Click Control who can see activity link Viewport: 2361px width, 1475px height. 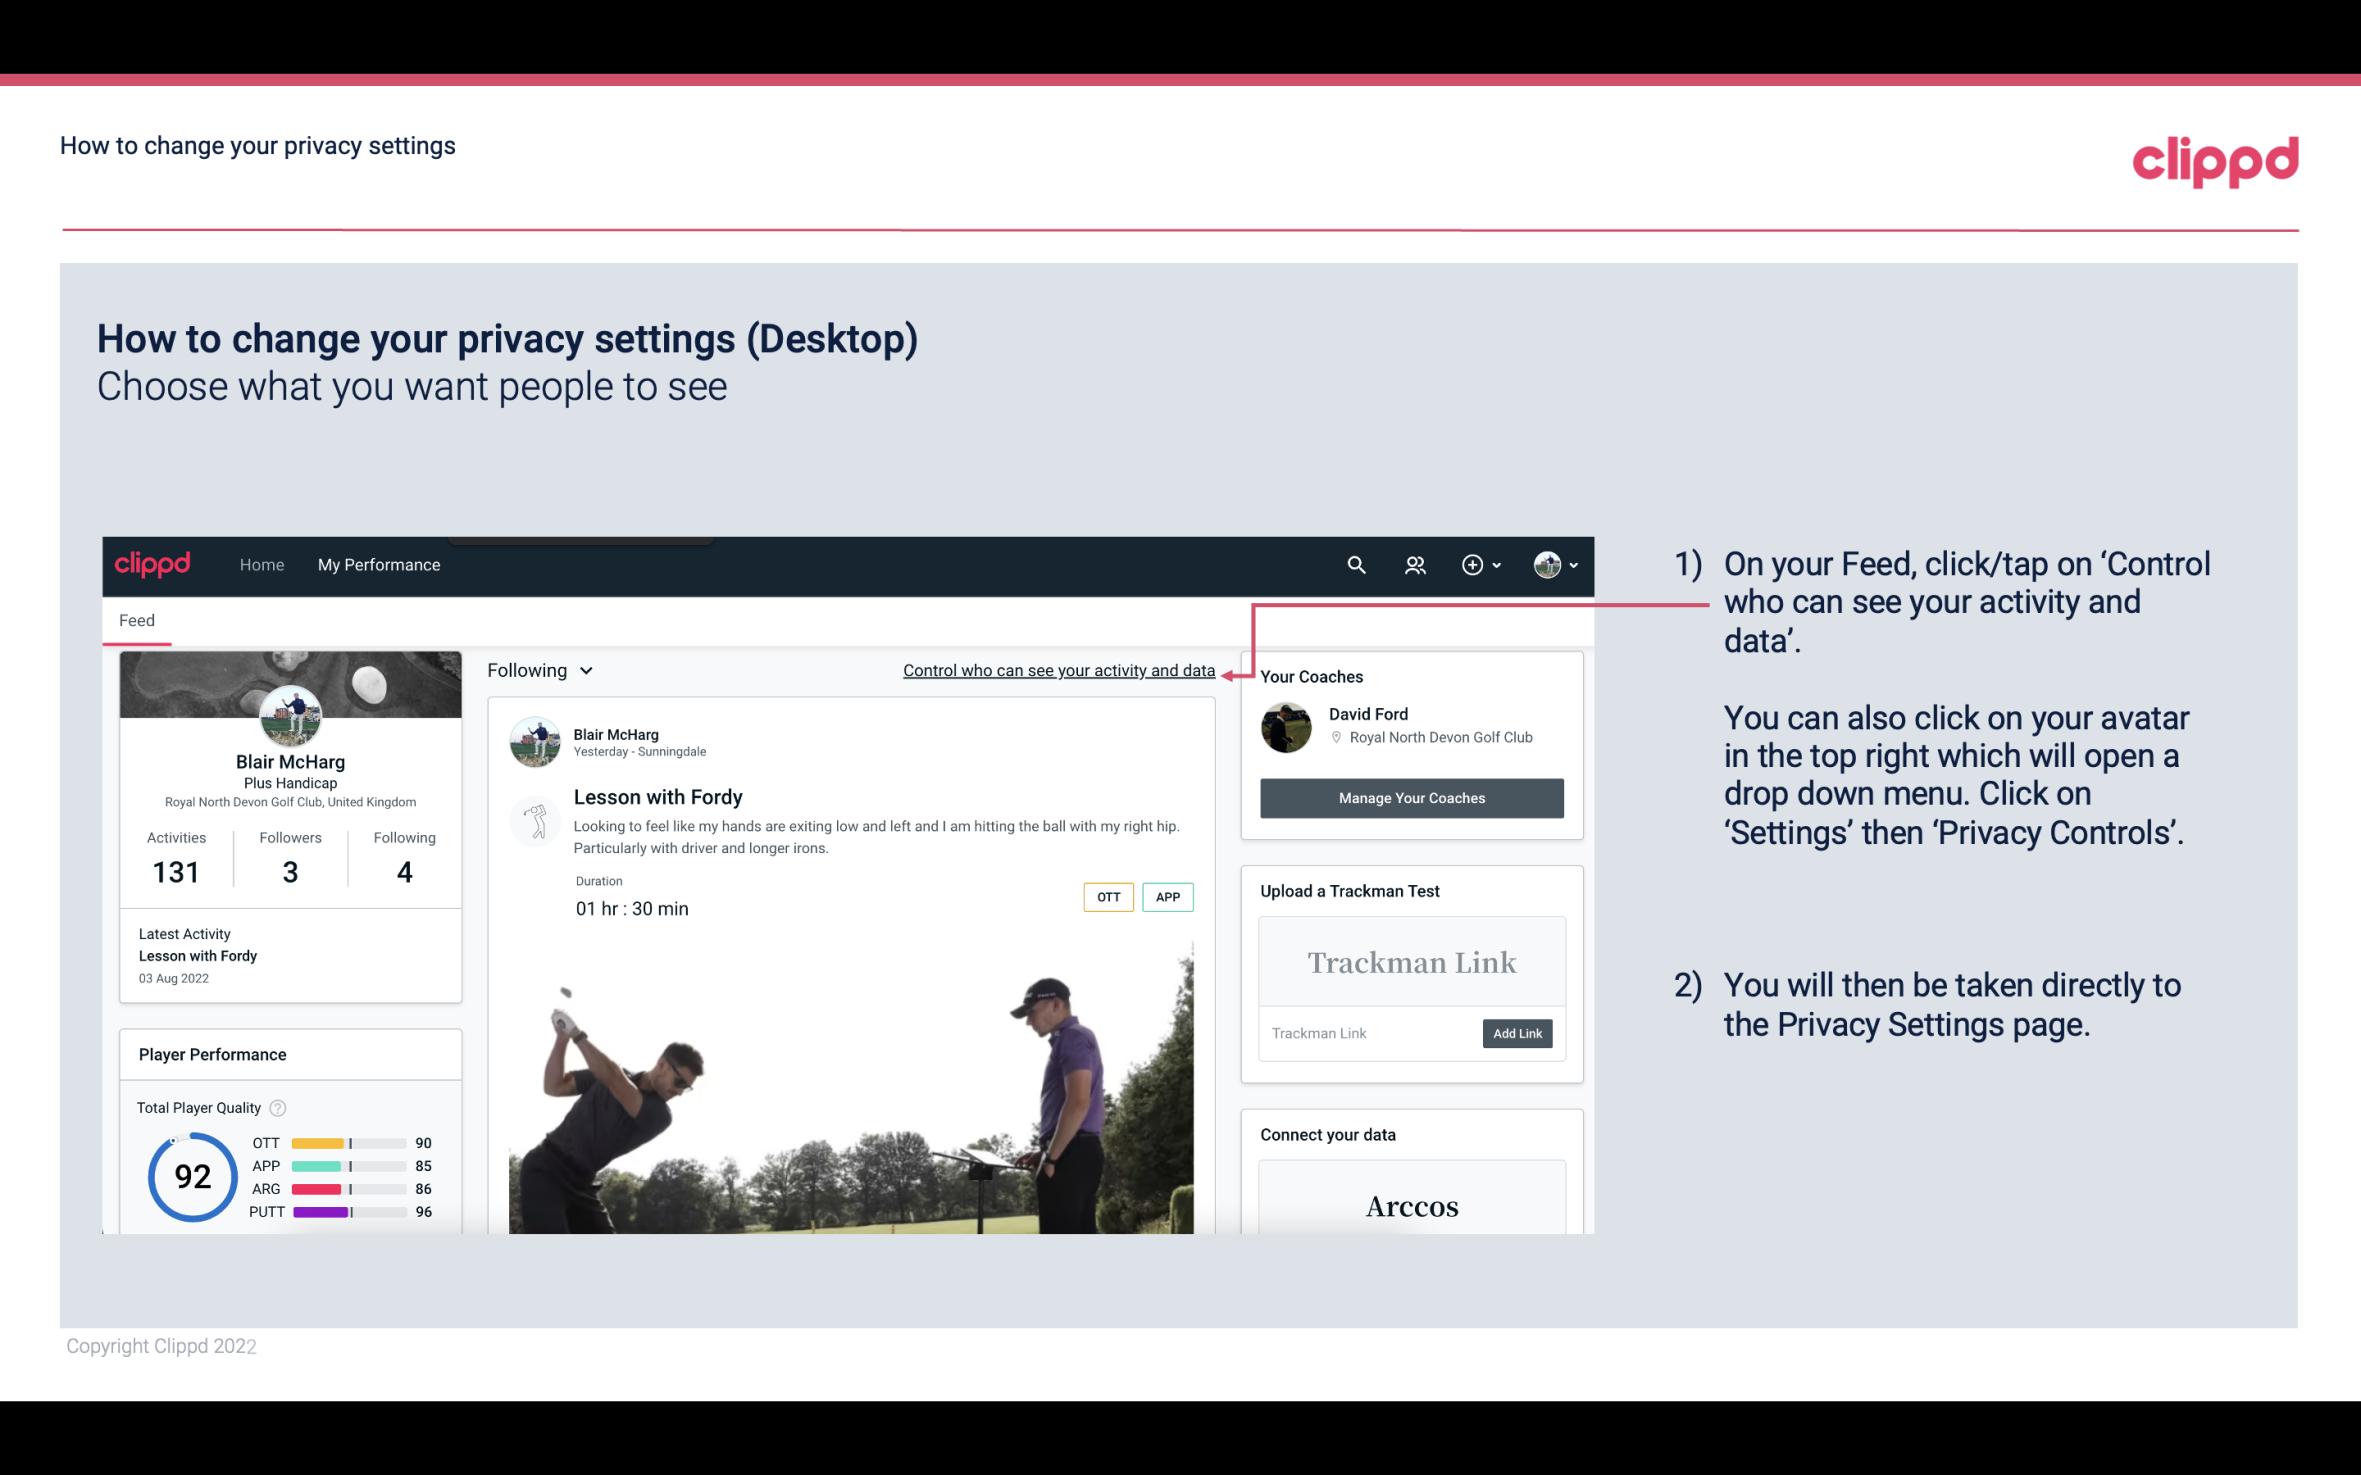click(1058, 668)
